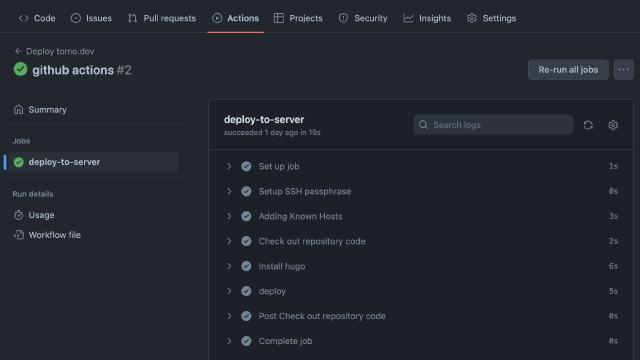The image size is (640, 360).
Task: Click the 'succeeded 1 day ago in 19s' text
Action: (x=272, y=132)
